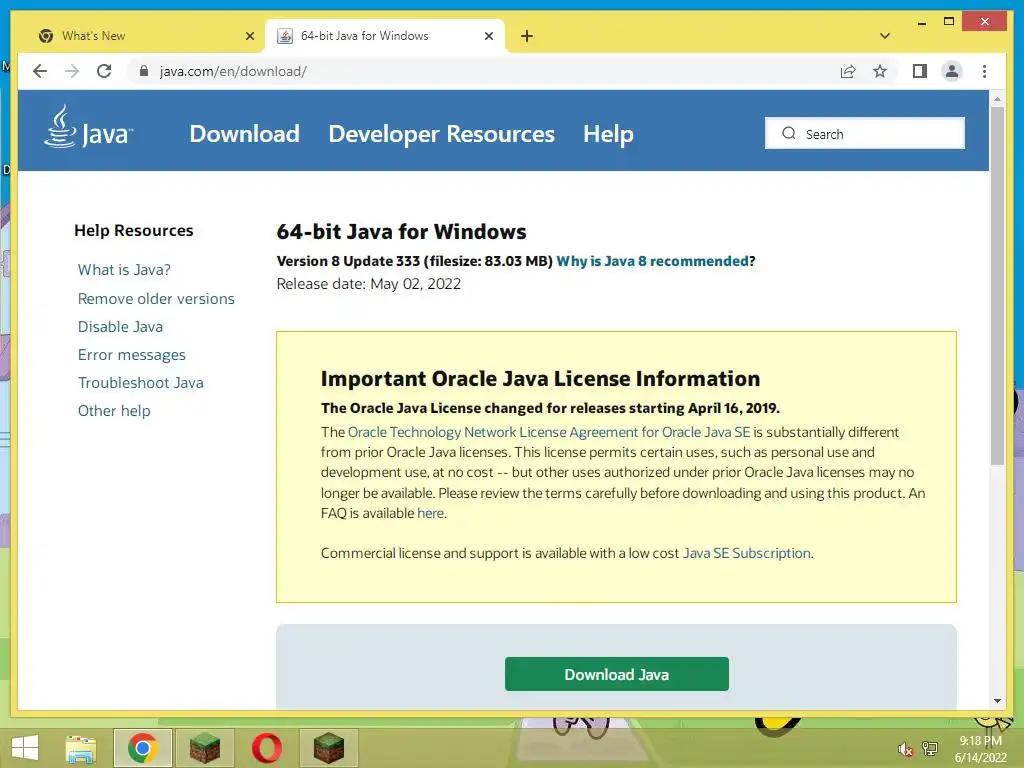Click the Java logo in the header
The image size is (1024, 768).
pyautogui.click(x=88, y=127)
